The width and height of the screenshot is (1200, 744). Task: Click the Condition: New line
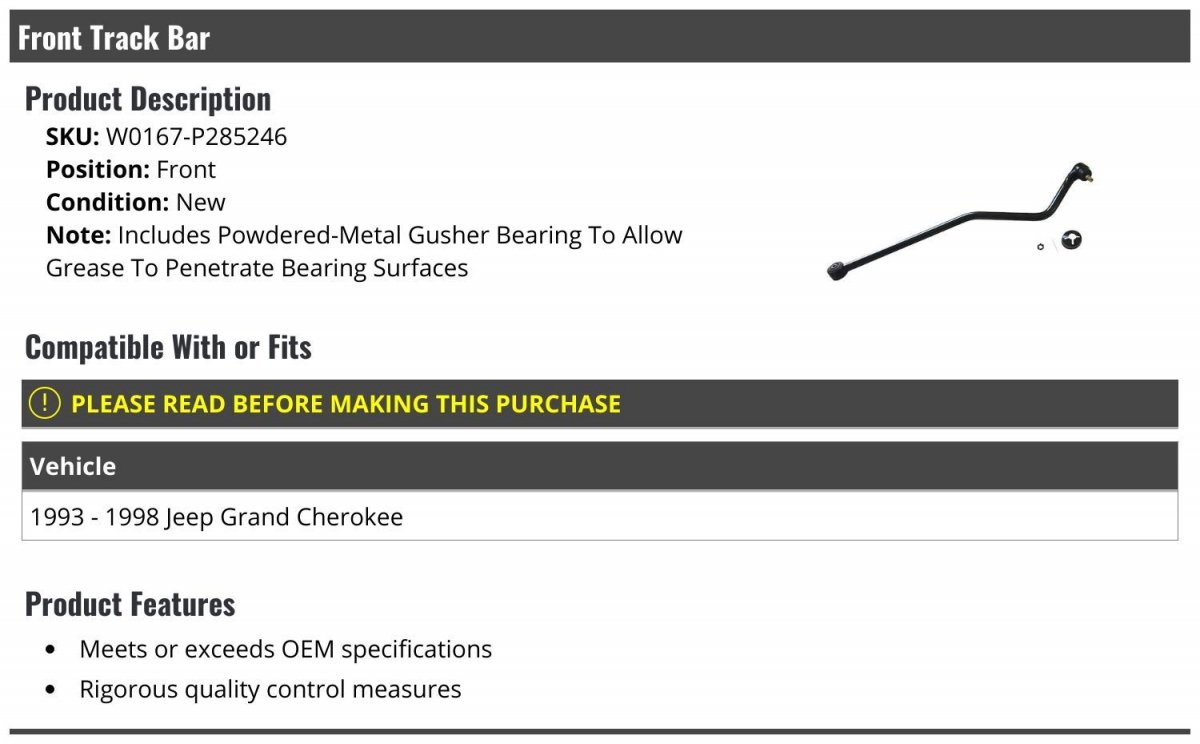tap(136, 202)
